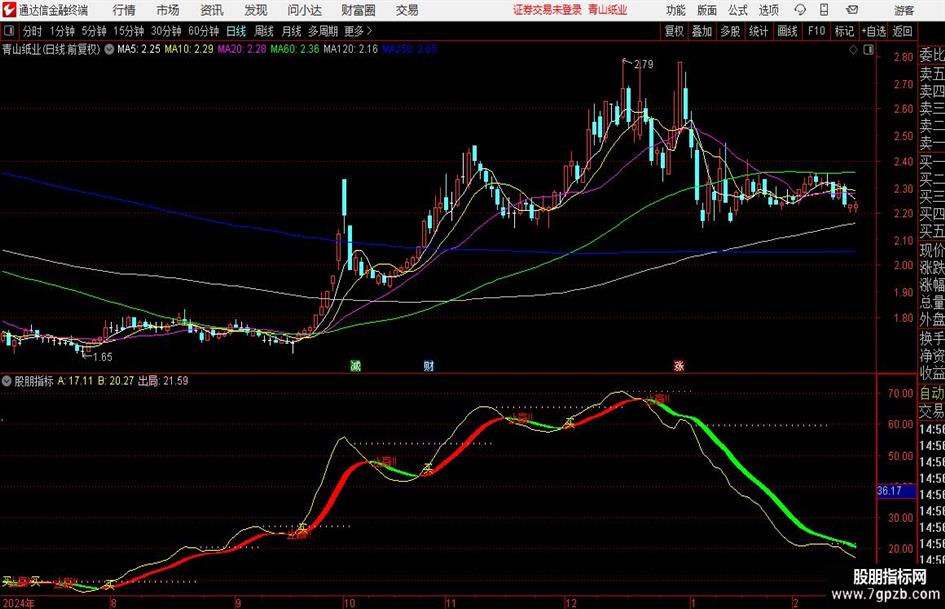
Task: Switch to 1分钟 chart period
Action: (x=62, y=31)
